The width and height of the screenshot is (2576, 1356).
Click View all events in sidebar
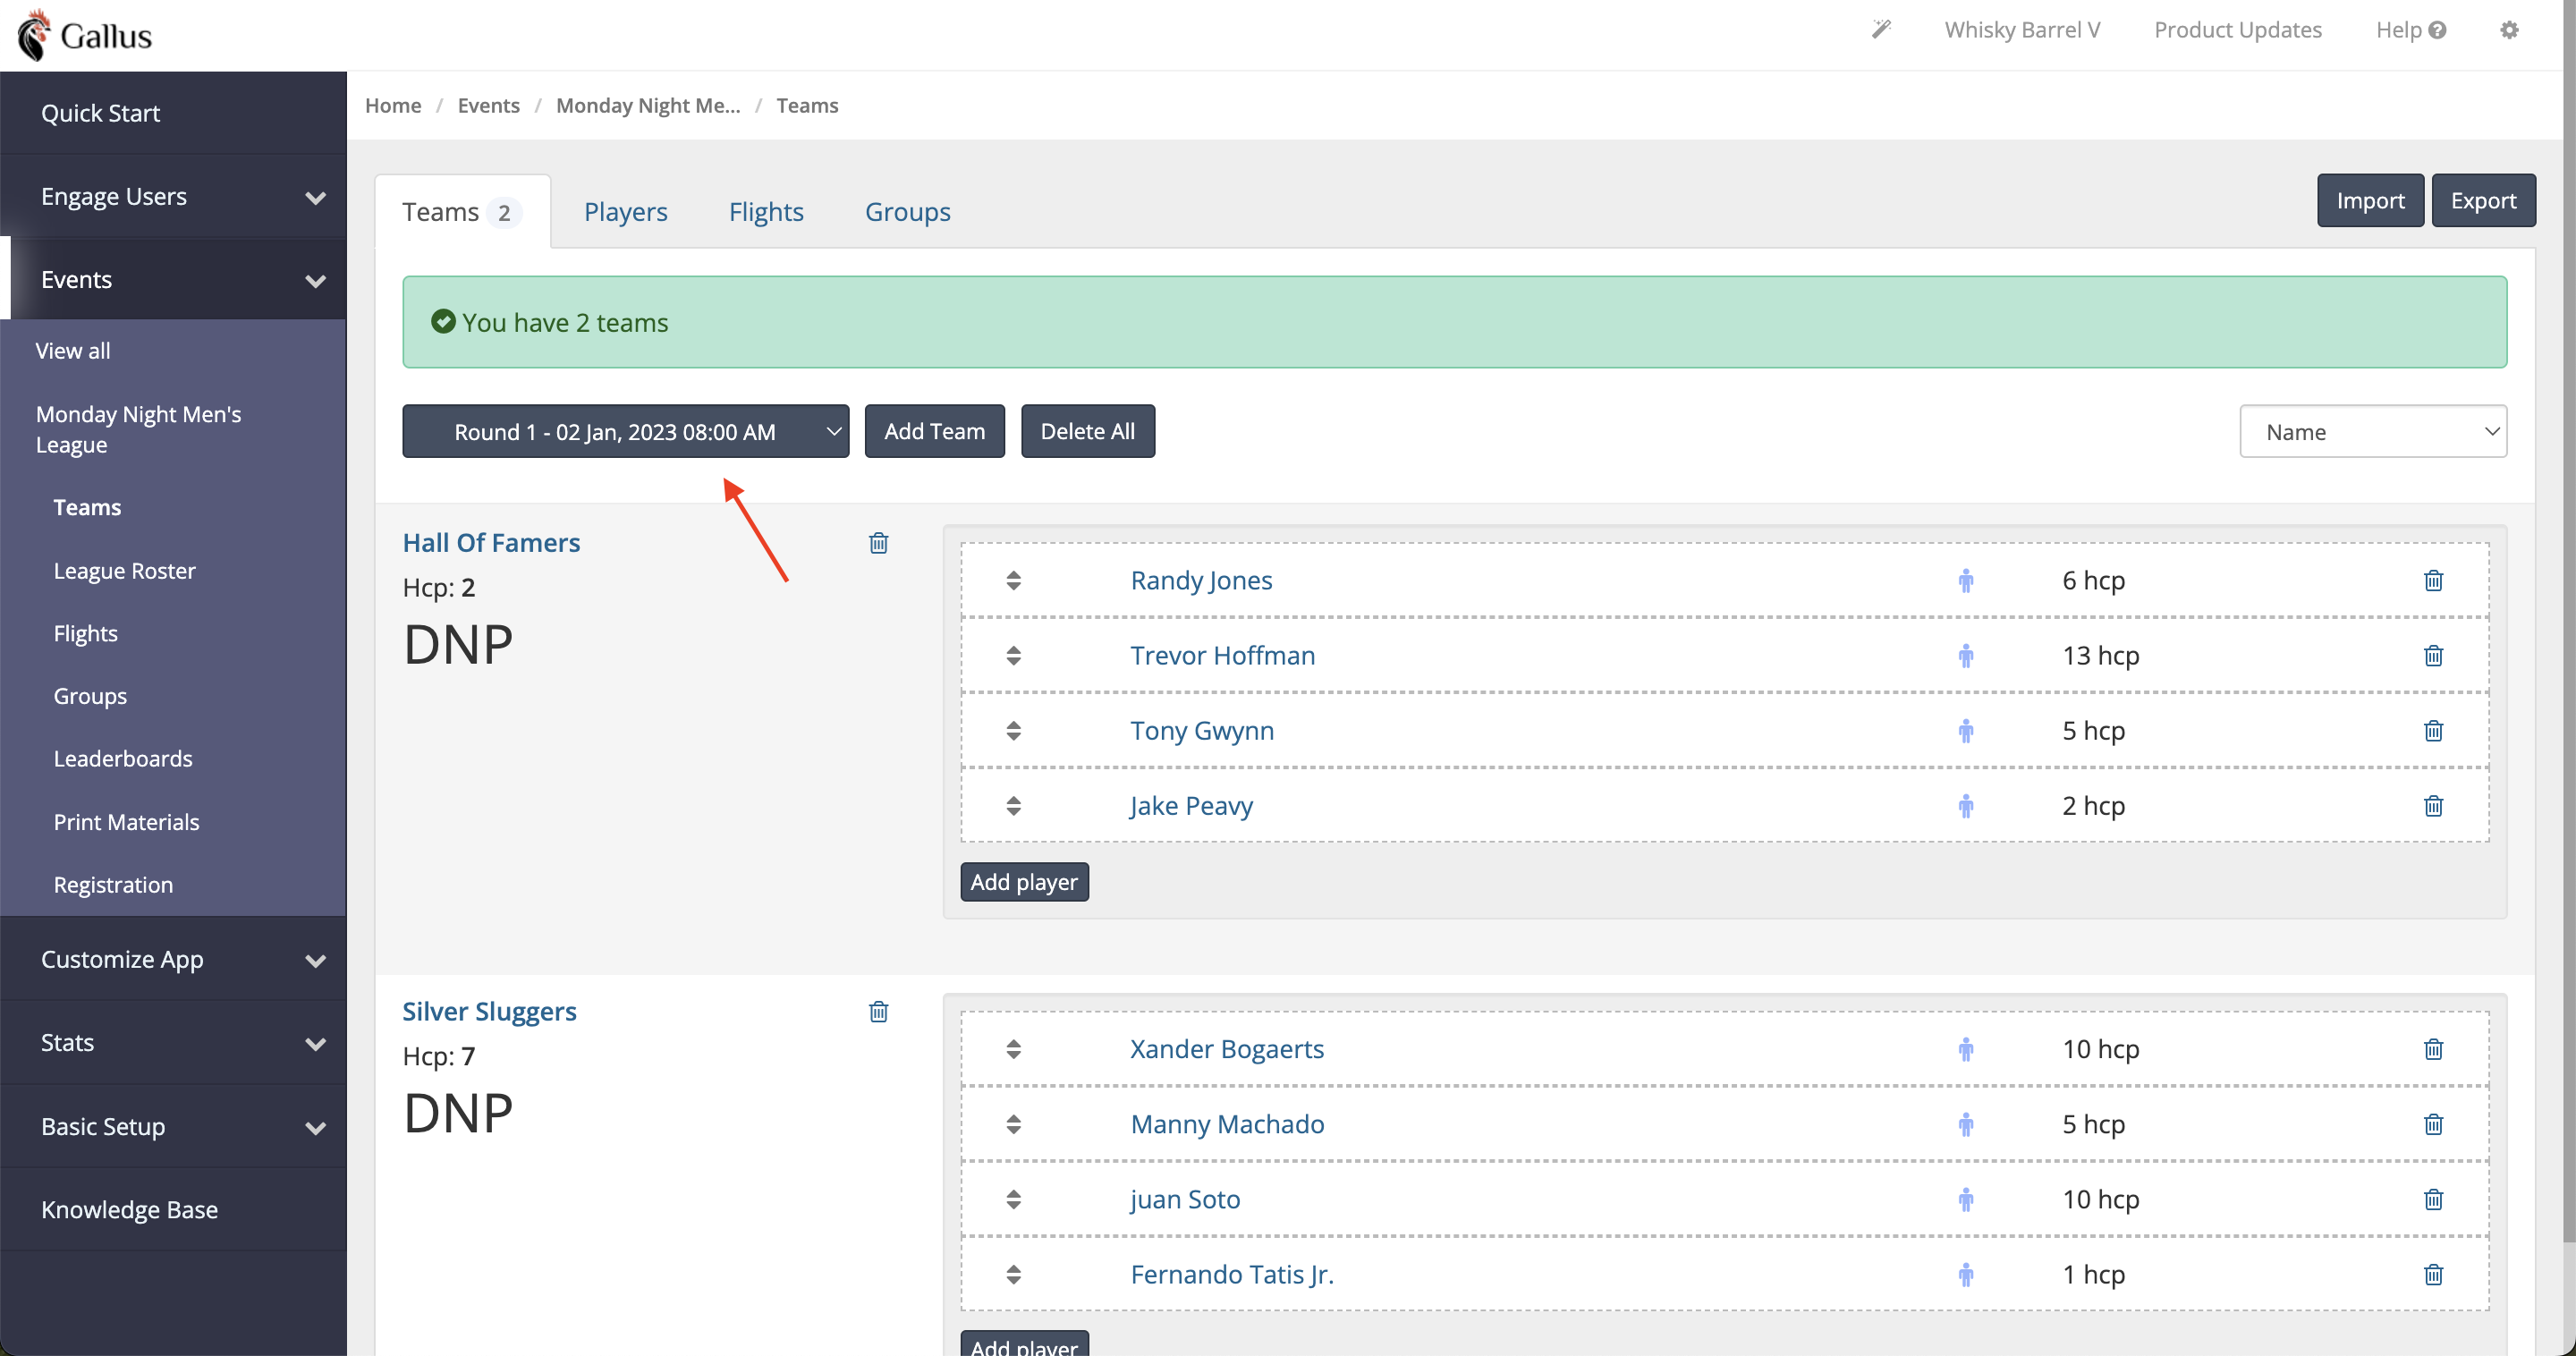point(73,351)
